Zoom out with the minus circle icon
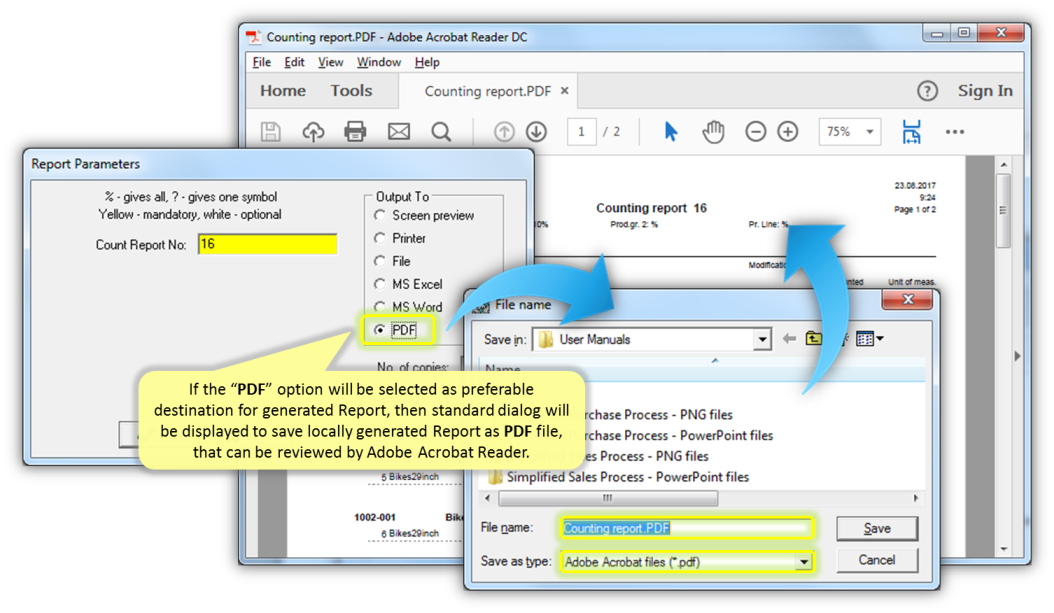1054x613 pixels. pyautogui.click(x=756, y=131)
